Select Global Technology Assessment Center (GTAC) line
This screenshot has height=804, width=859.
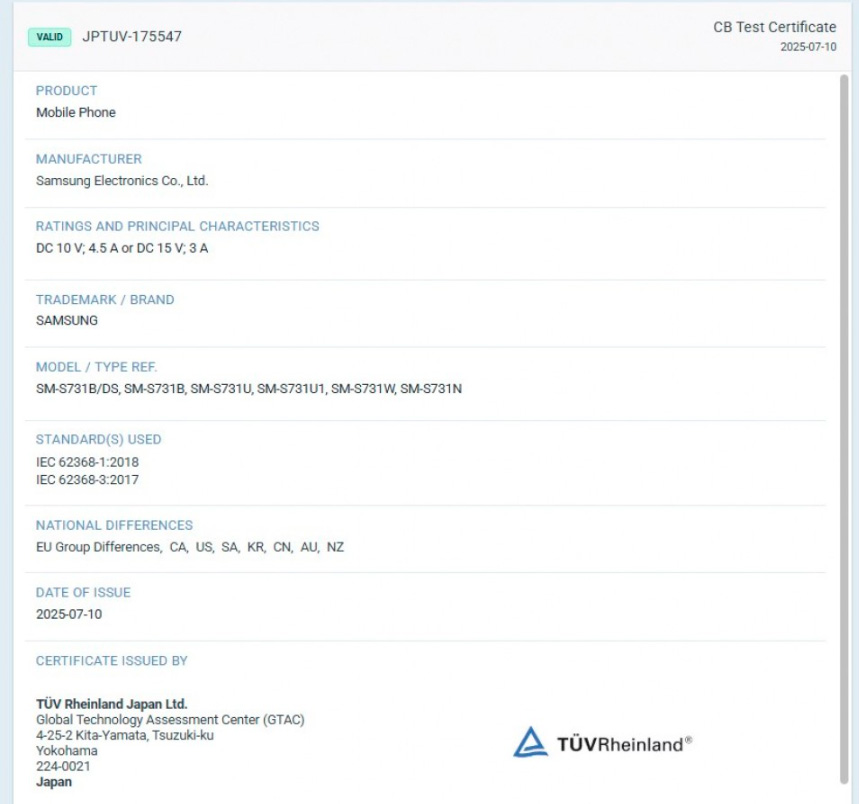(x=170, y=720)
